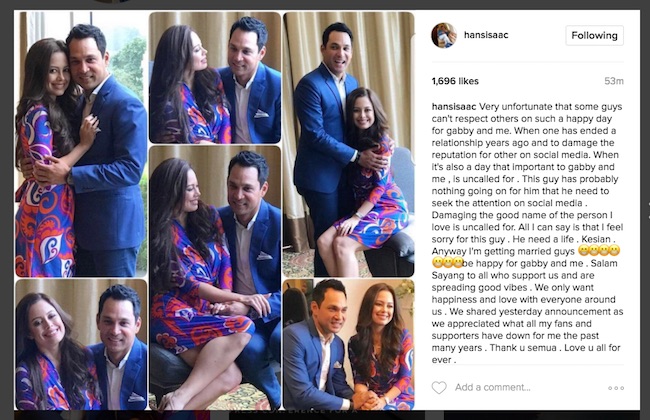Select the large top-left couple photo
This screenshot has width=650, height=420.
tap(81, 144)
